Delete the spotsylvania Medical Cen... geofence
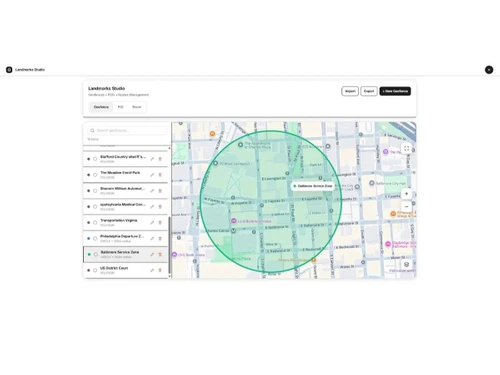This screenshot has height=375, width=500. pos(160,207)
